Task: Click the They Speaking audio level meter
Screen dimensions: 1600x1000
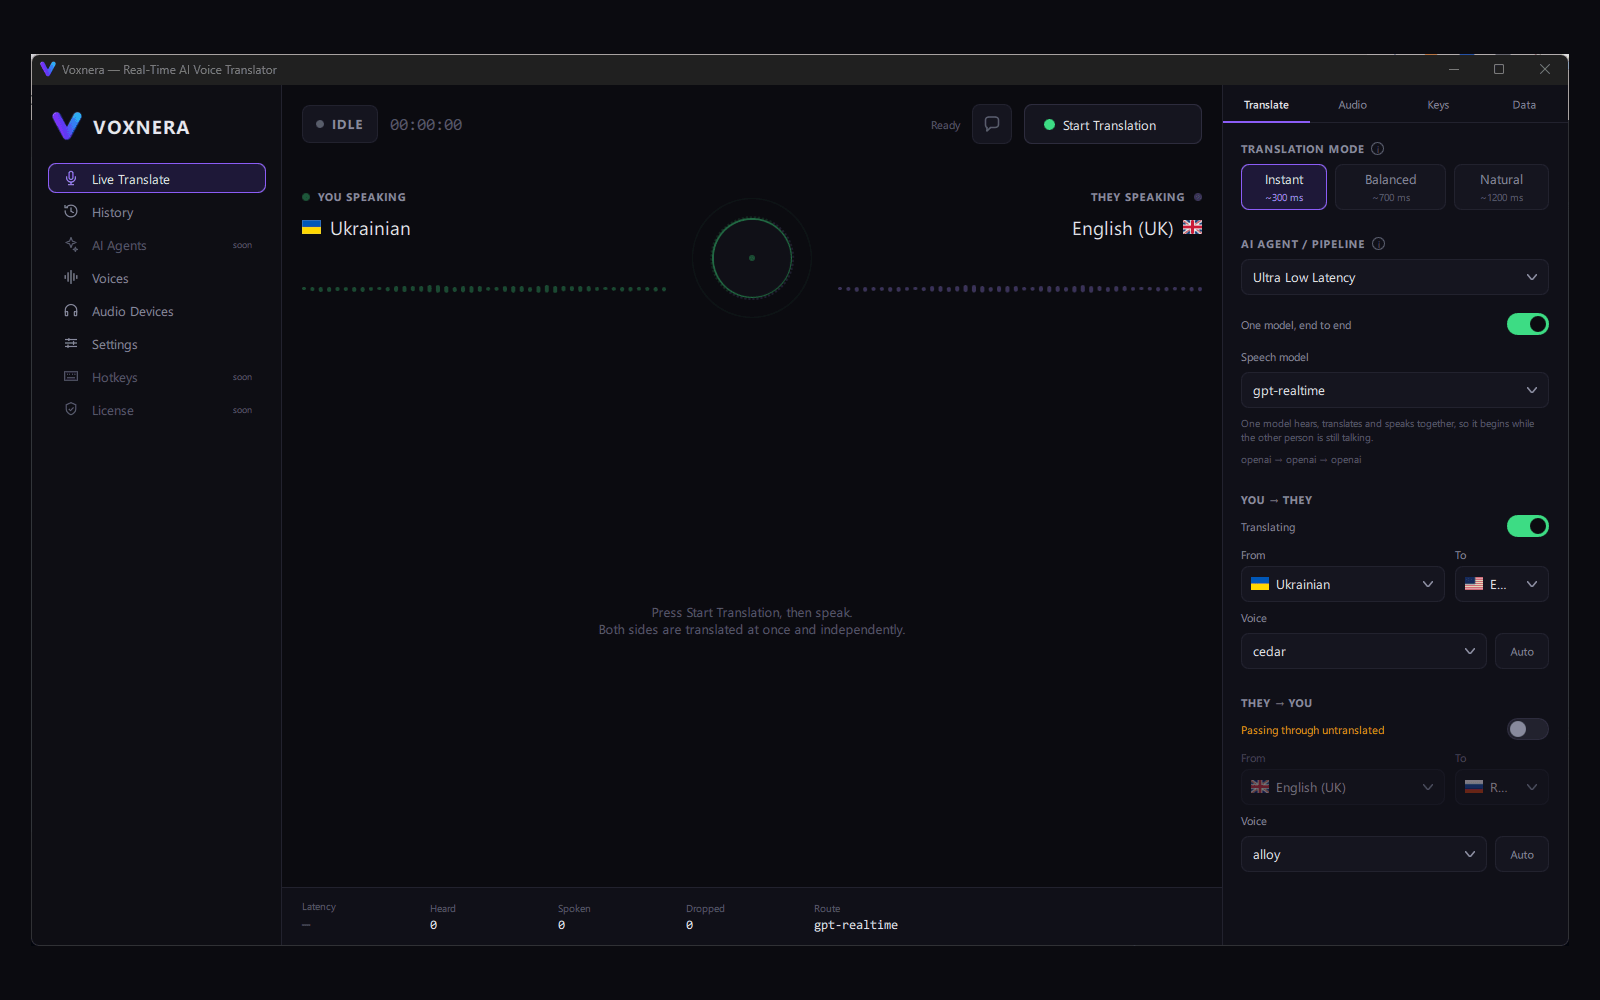Action: (x=1020, y=289)
